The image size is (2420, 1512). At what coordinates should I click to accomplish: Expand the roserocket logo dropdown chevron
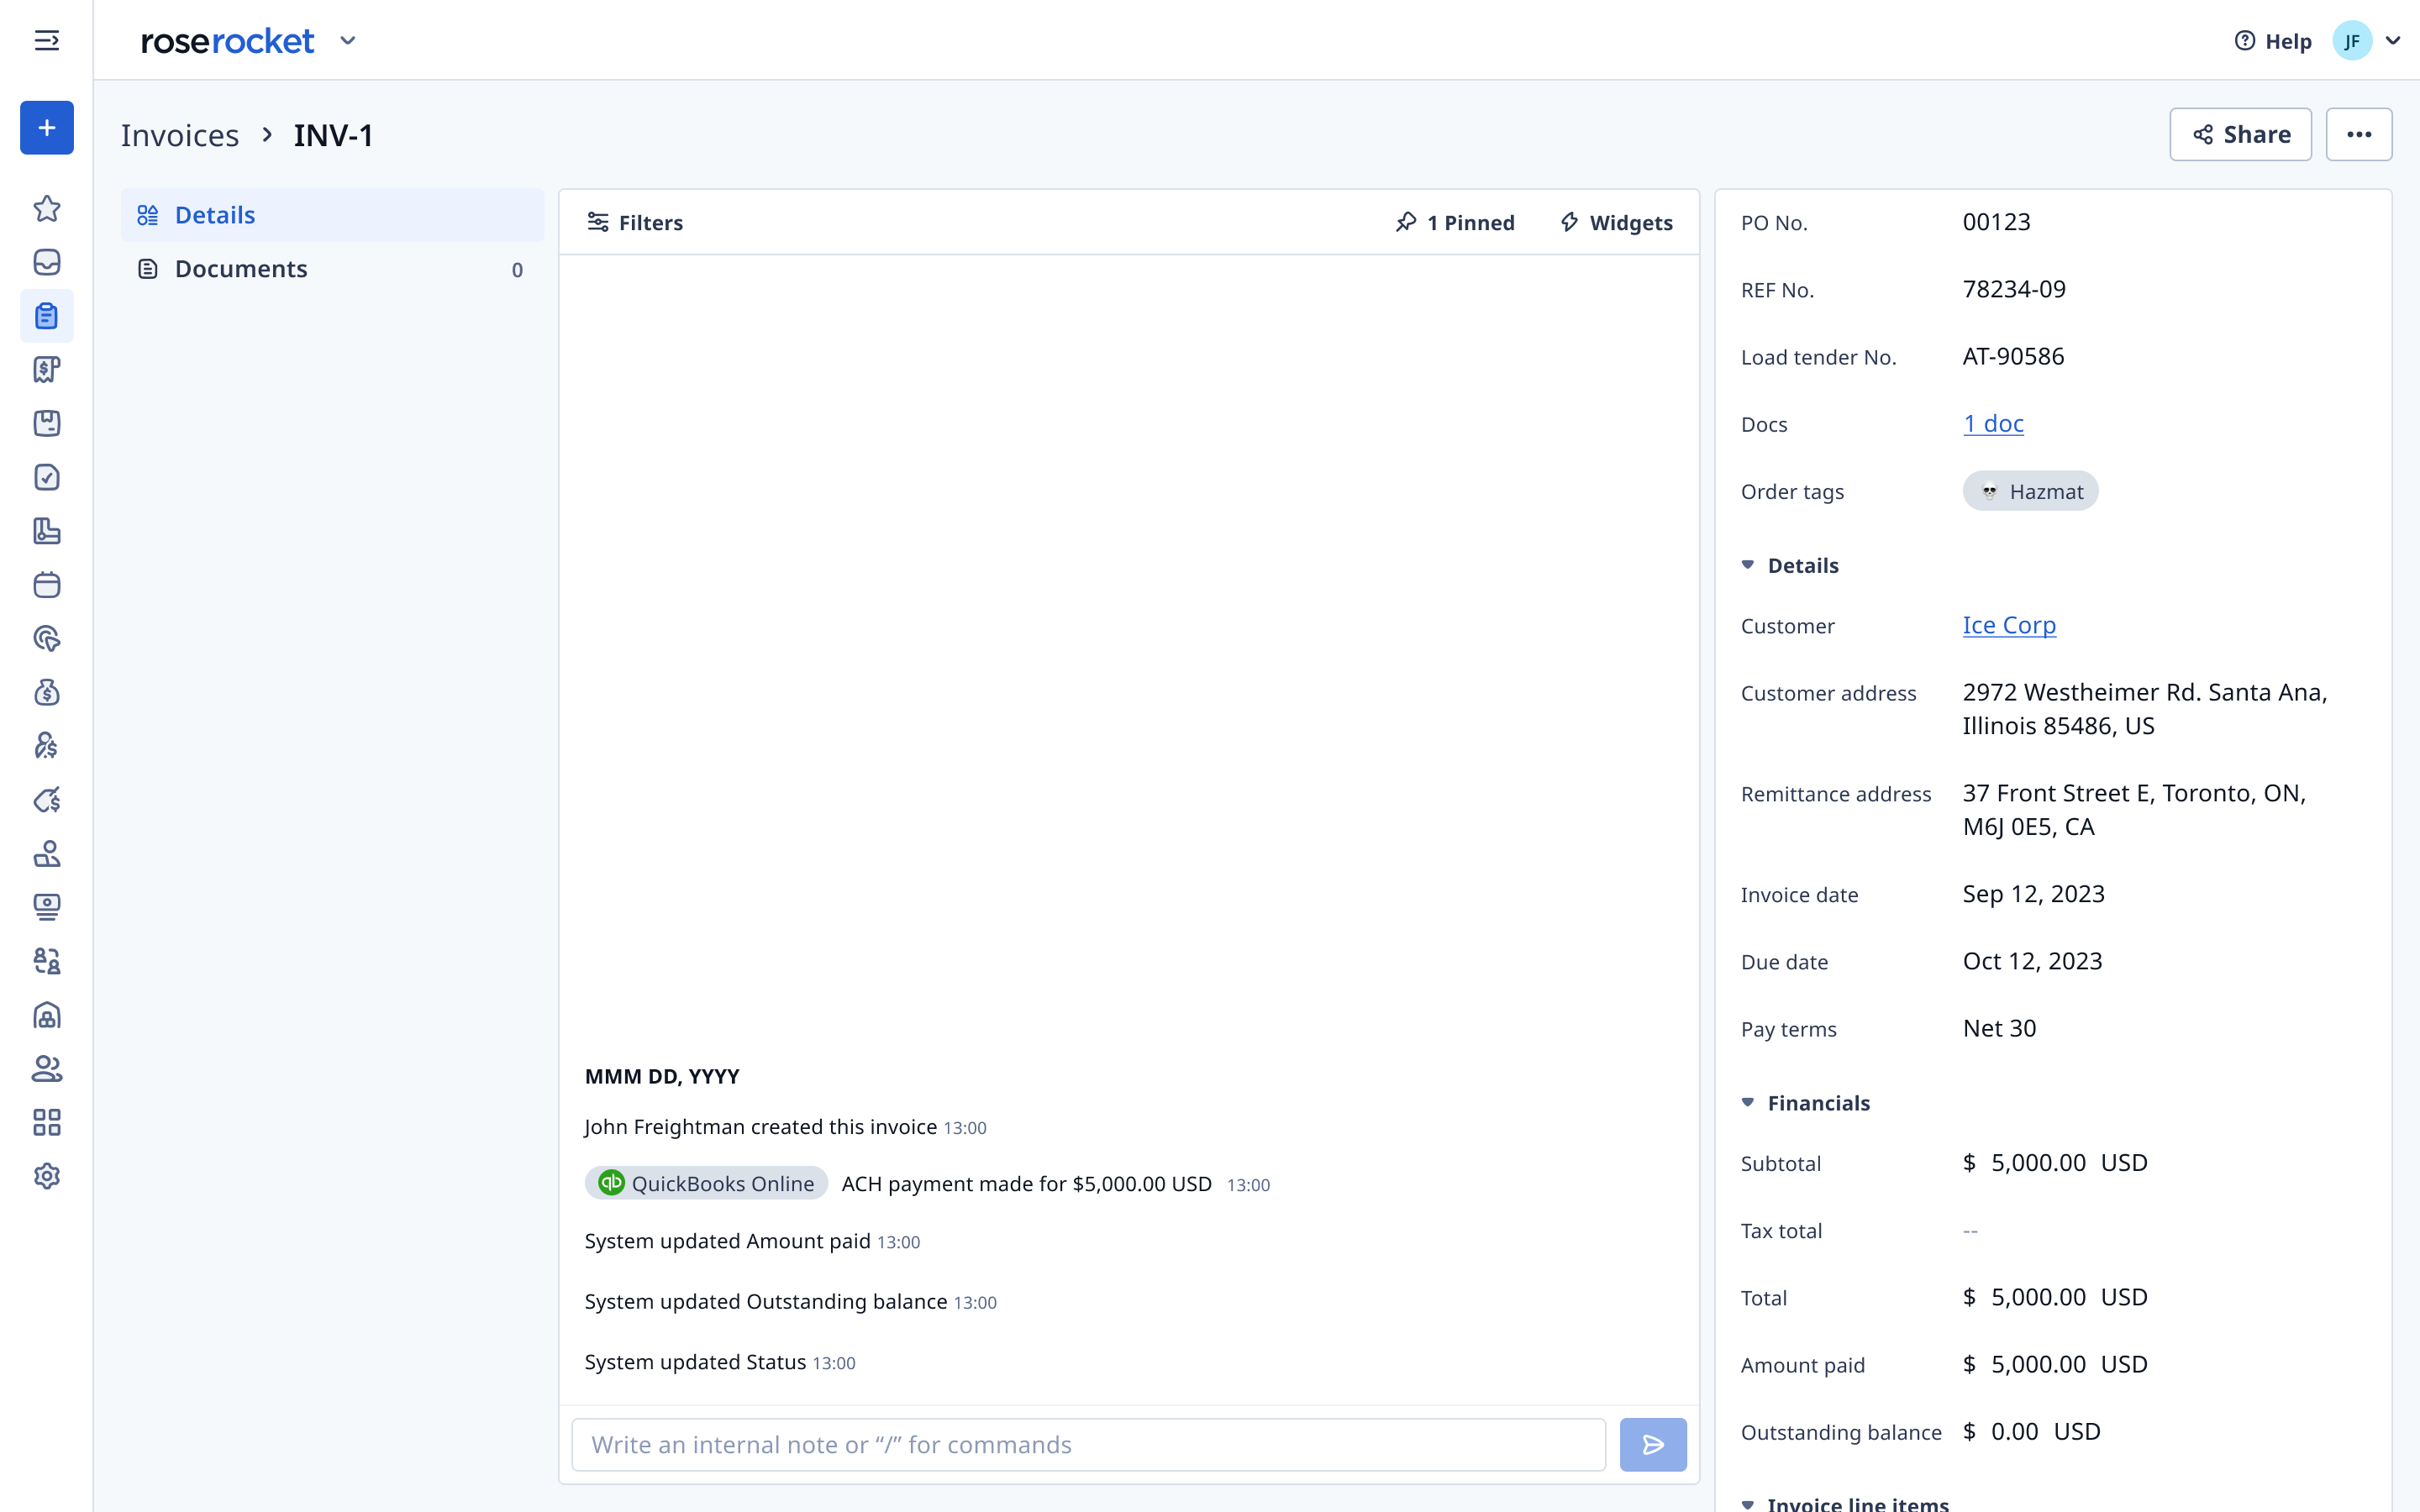coord(348,41)
